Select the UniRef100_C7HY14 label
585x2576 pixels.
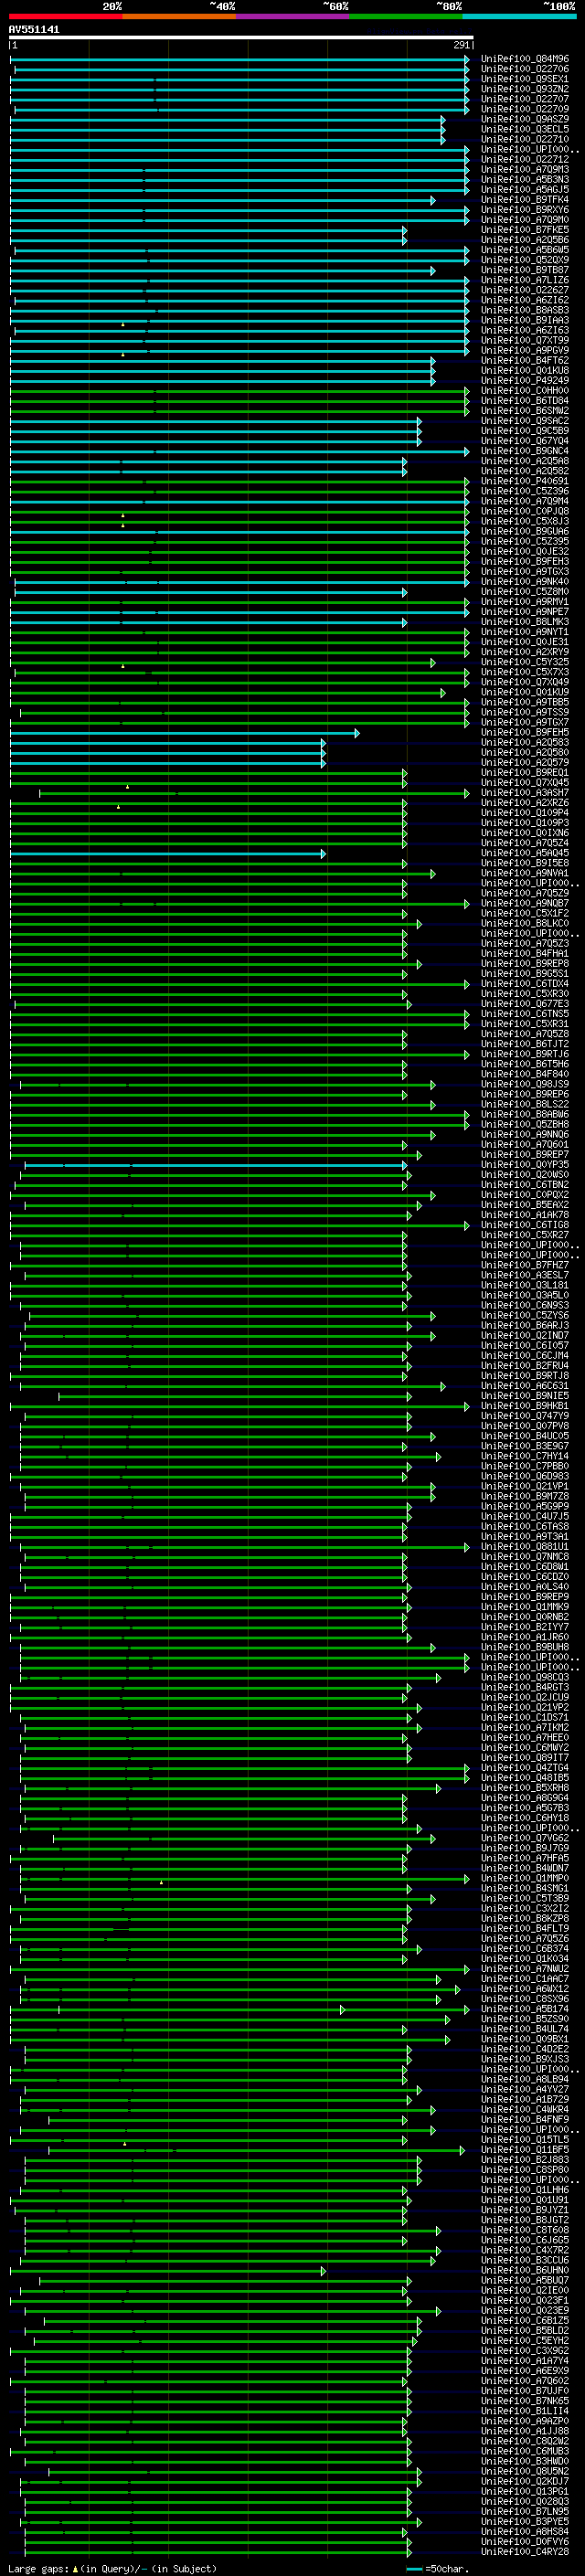[524, 1456]
